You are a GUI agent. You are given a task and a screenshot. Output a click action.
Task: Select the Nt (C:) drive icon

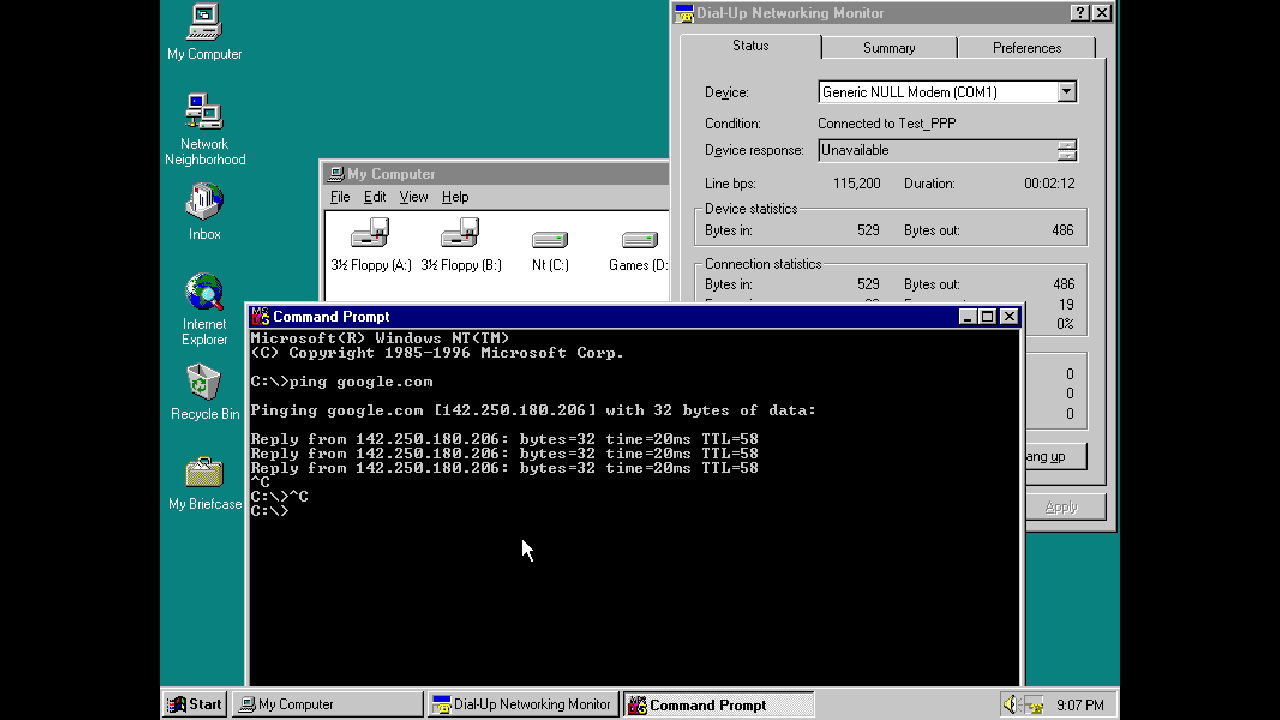point(550,250)
